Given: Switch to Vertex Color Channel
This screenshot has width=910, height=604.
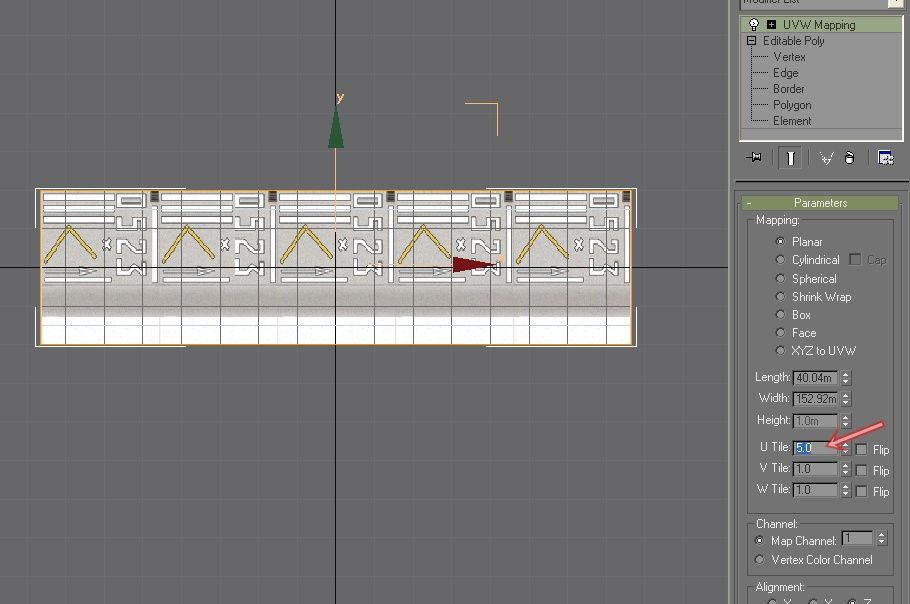Looking at the screenshot, I should click(x=758, y=560).
